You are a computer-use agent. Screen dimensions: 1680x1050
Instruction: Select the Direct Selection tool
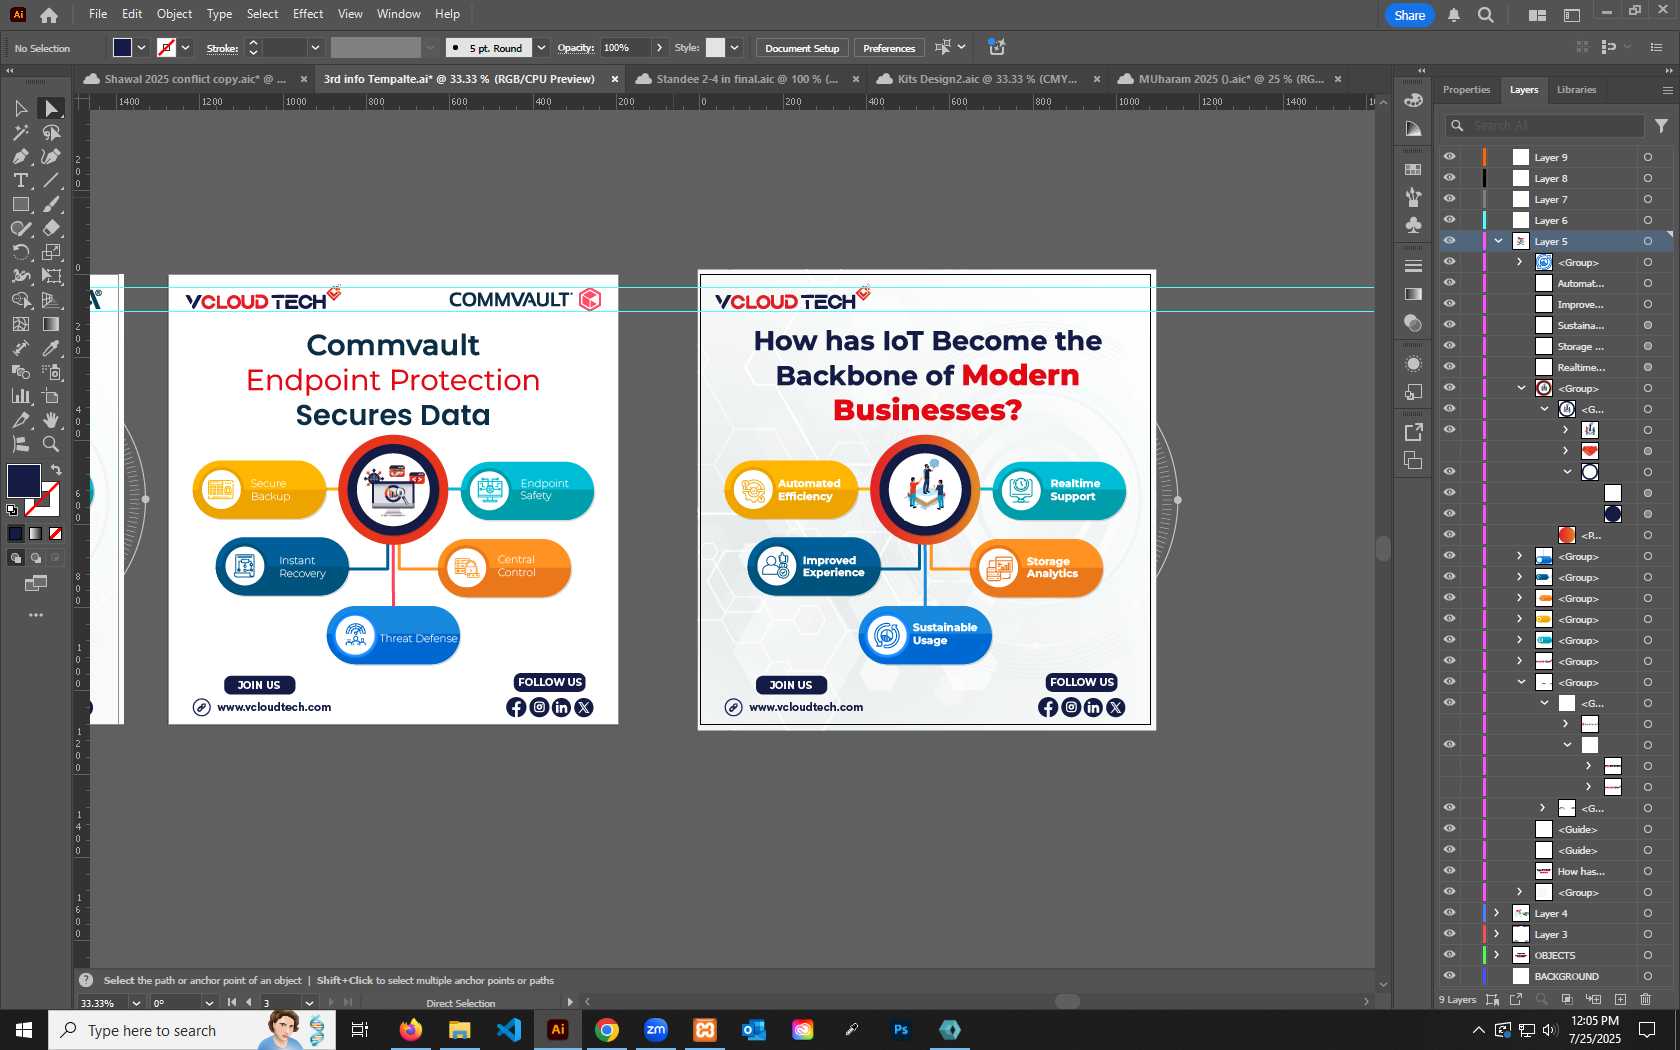pos(51,108)
